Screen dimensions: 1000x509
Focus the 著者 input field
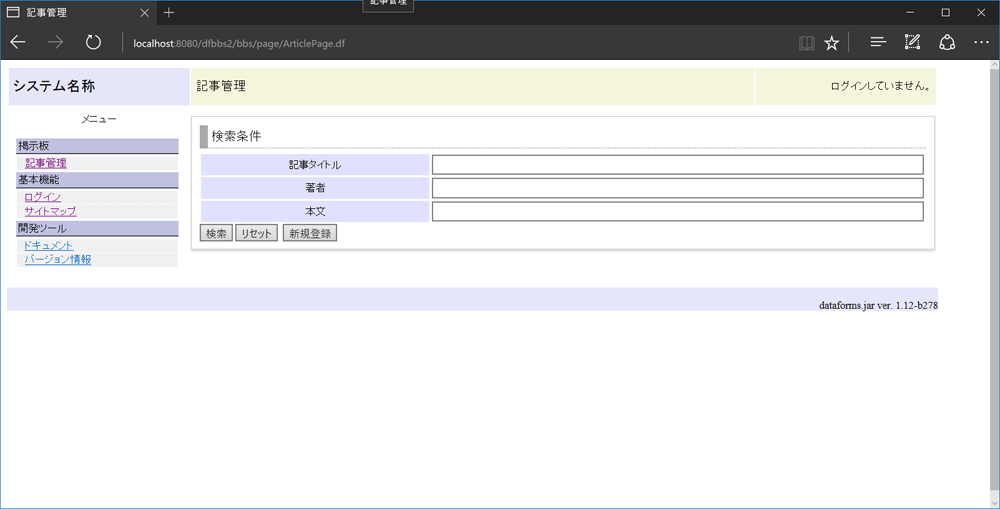click(677, 188)
